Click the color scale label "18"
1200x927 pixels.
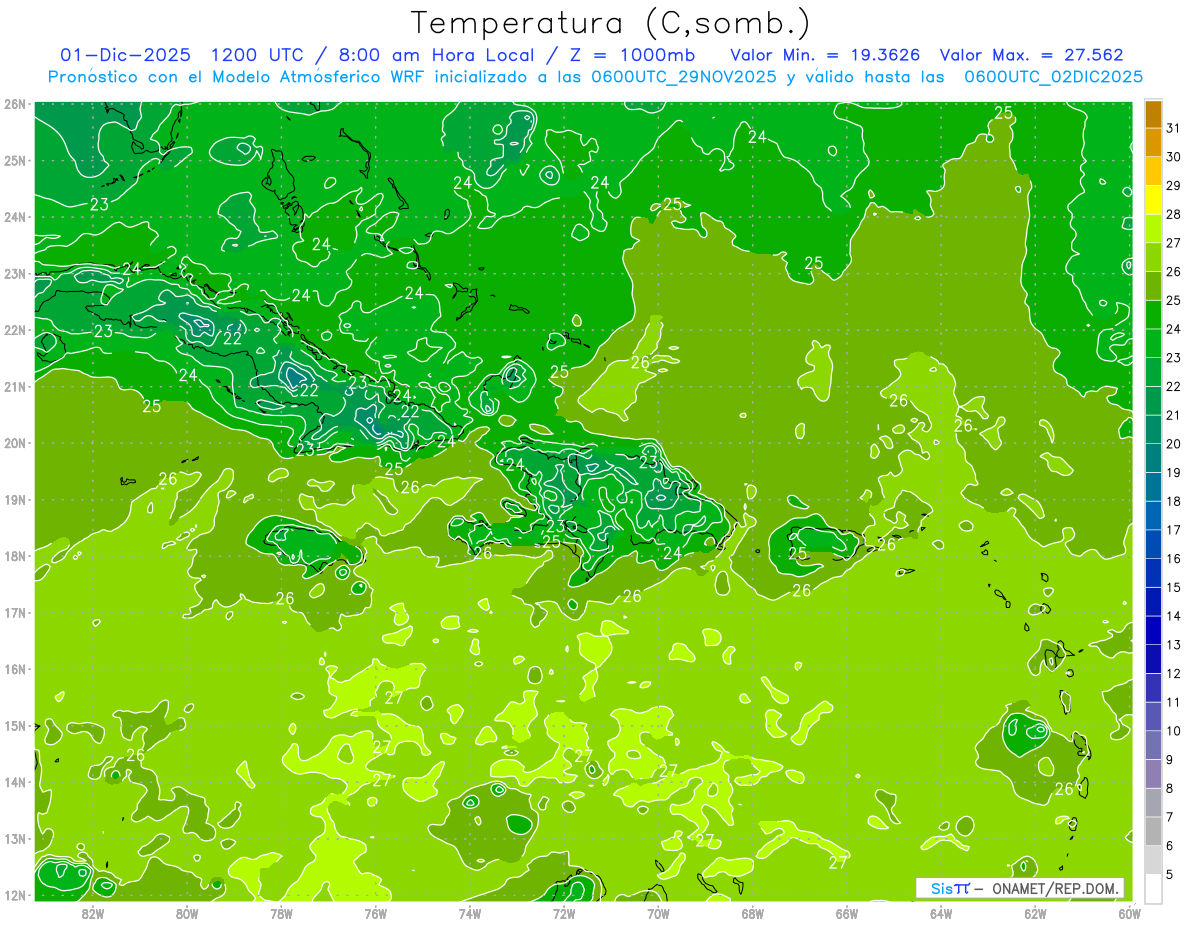(x=1173, y=501)
